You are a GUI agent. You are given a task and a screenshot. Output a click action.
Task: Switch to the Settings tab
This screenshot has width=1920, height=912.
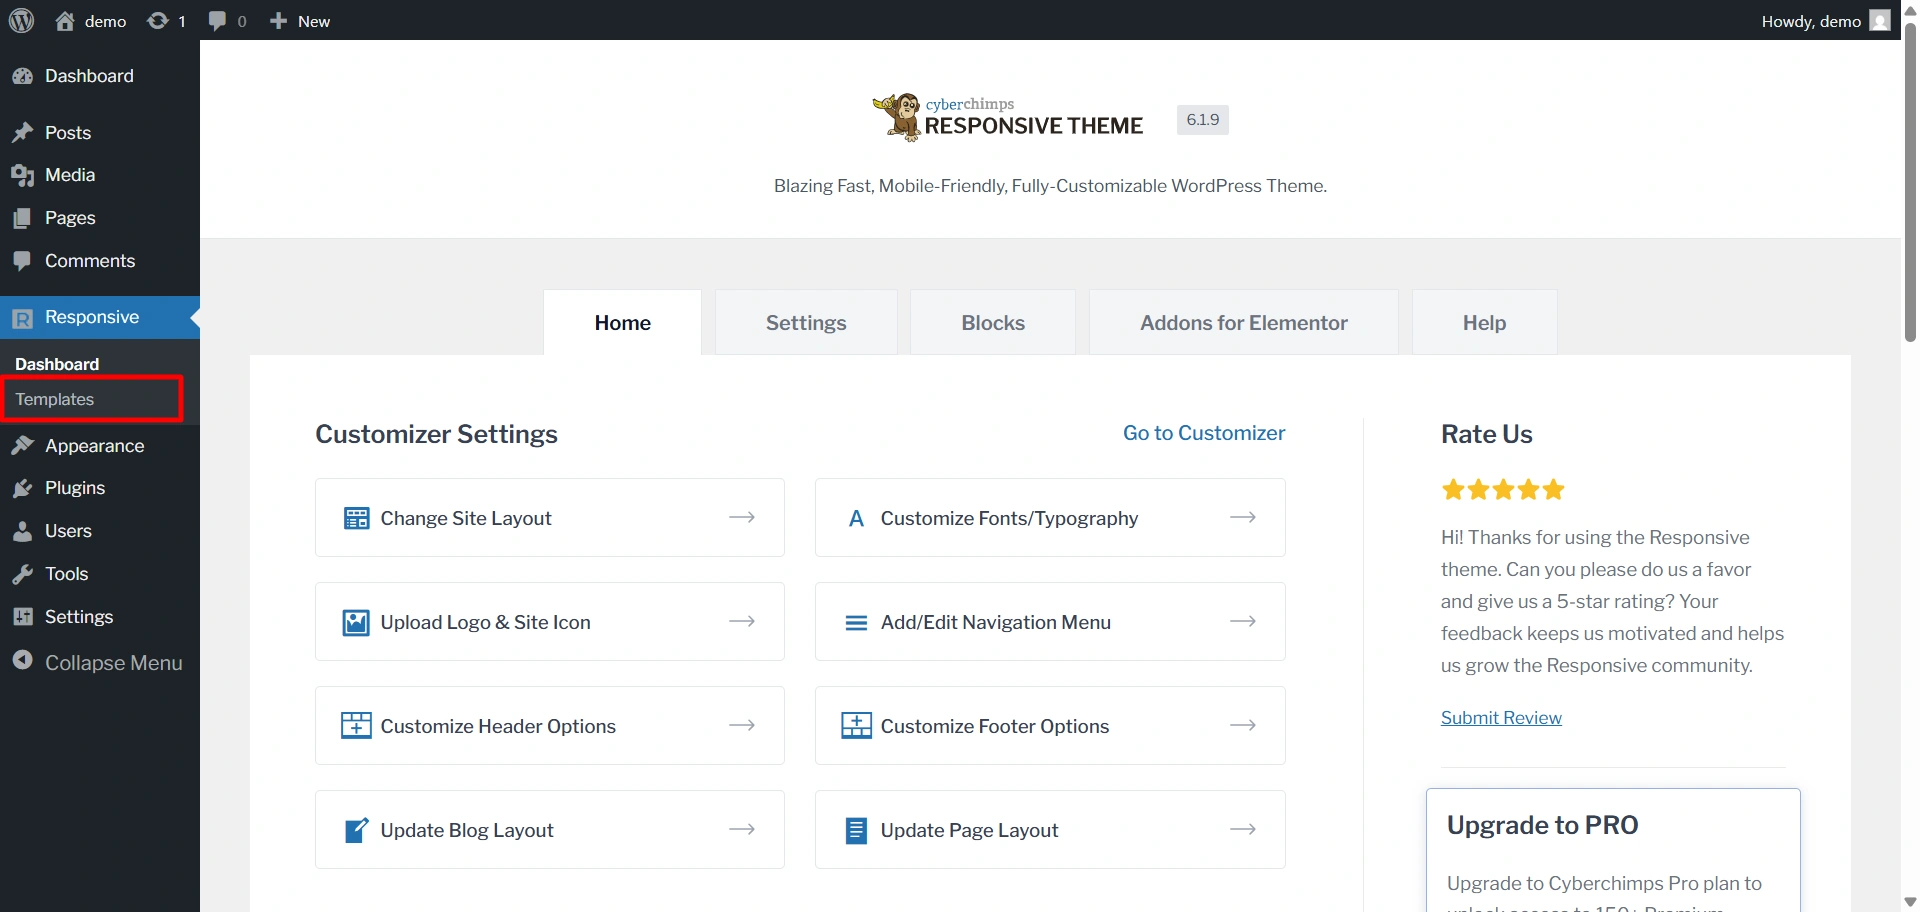tap(806, 322)
